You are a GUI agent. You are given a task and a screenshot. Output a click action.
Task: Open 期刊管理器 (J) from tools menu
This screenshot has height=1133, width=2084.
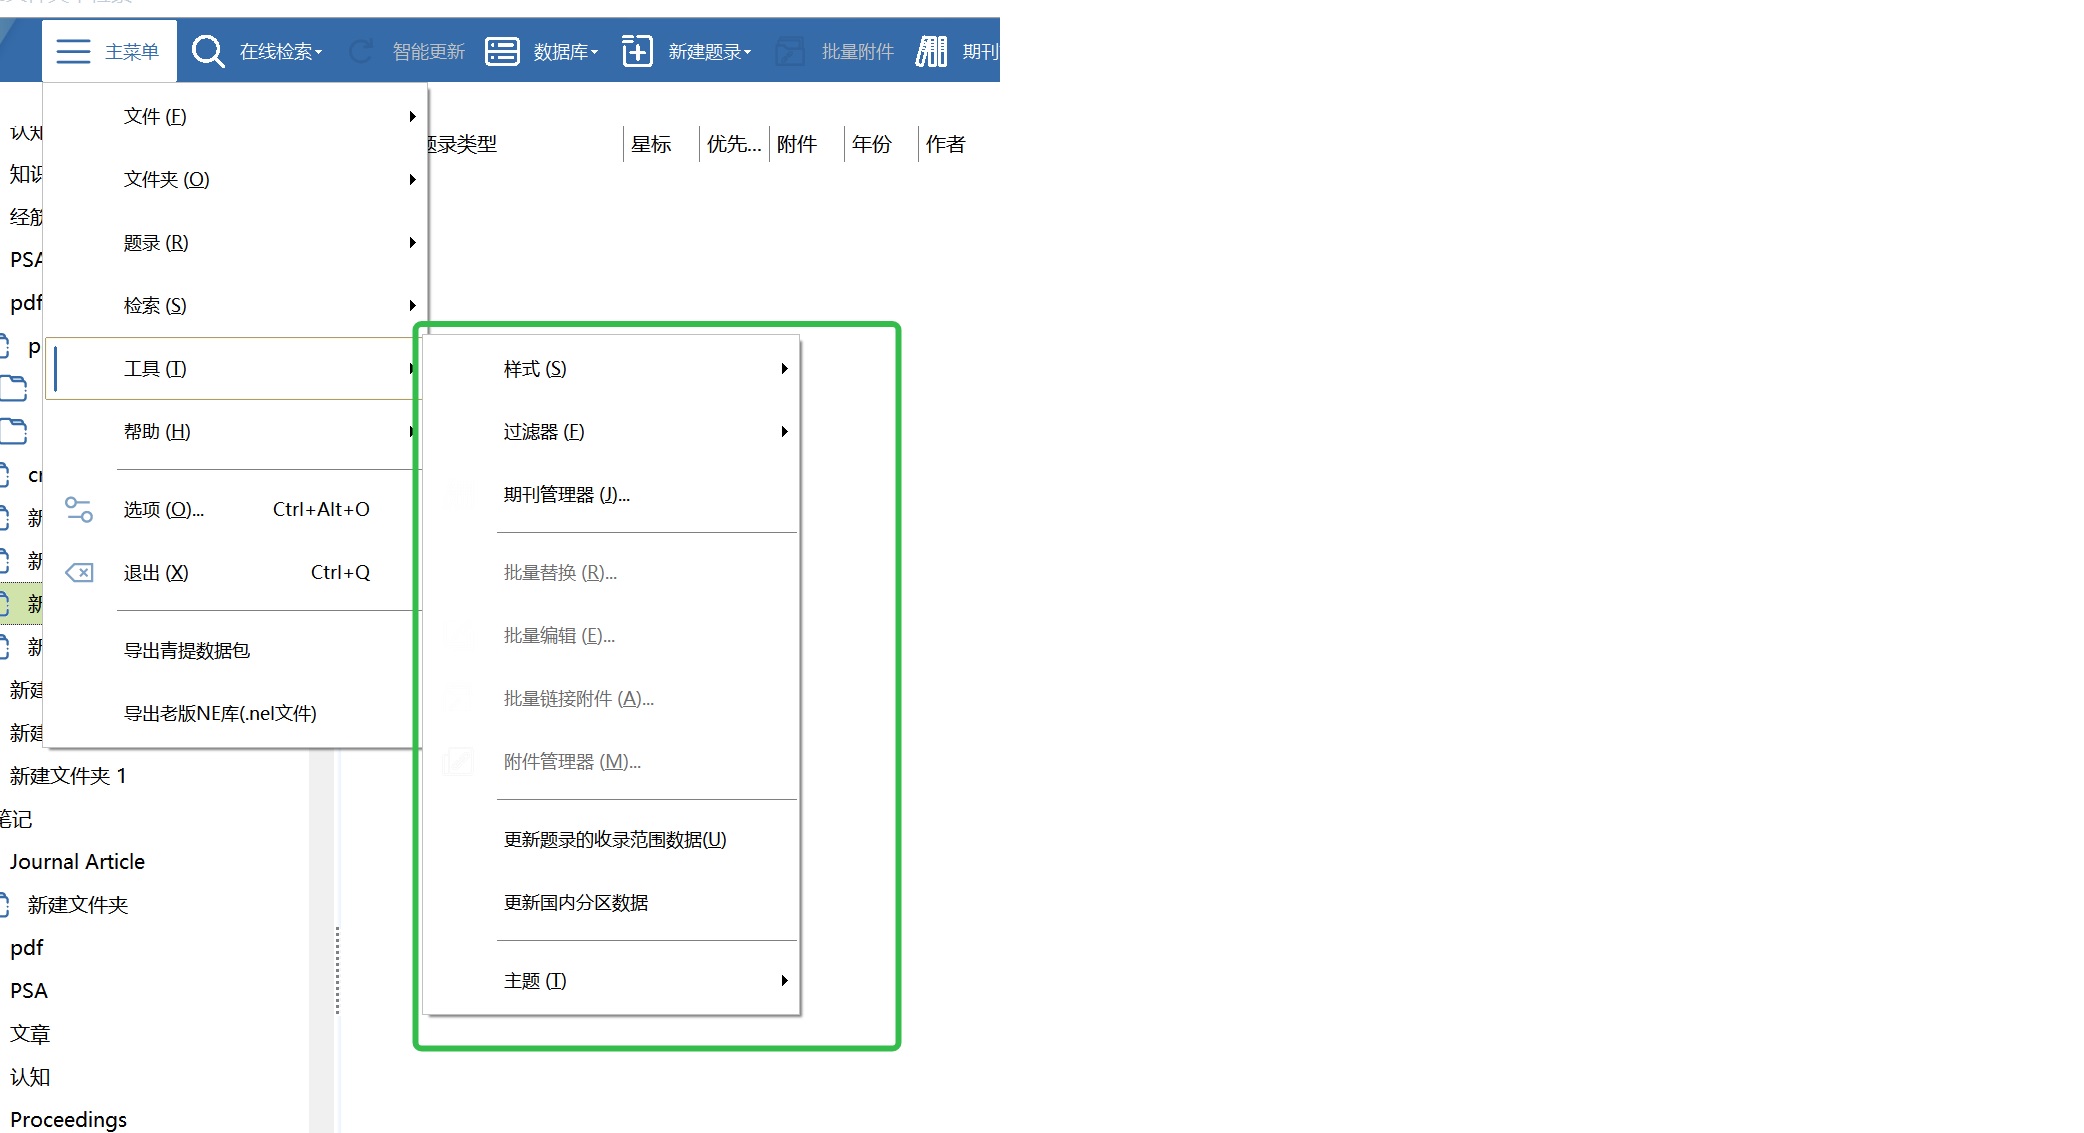(x=567, y=495)
